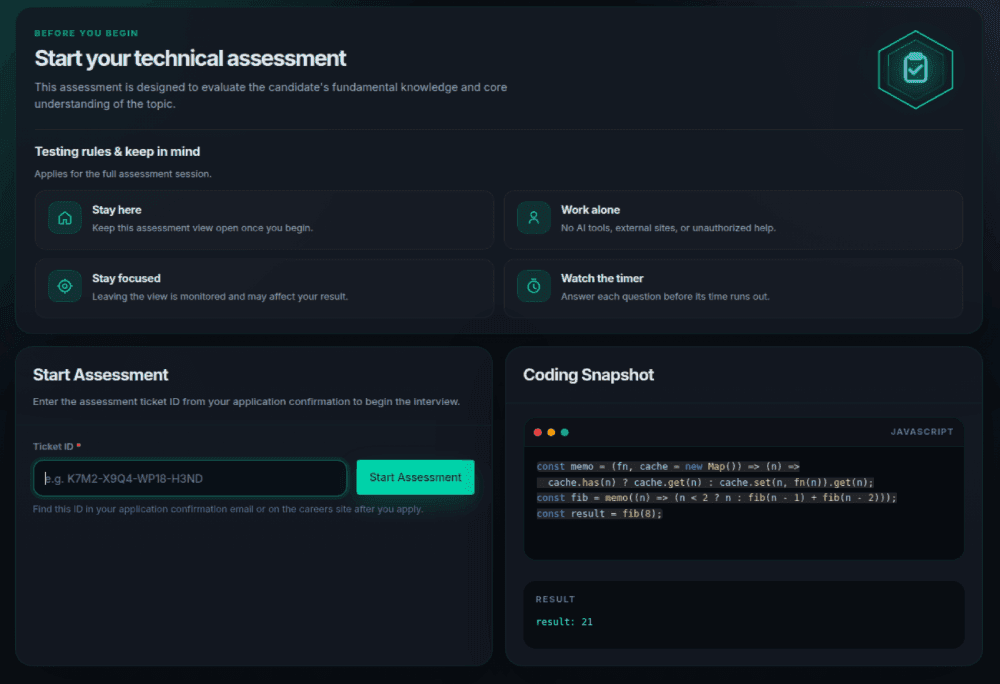This screenshot has height=684, width=1000.
Task: Click the 'JAVASCRIPT' language label
Action: click(x=922, y=432)
